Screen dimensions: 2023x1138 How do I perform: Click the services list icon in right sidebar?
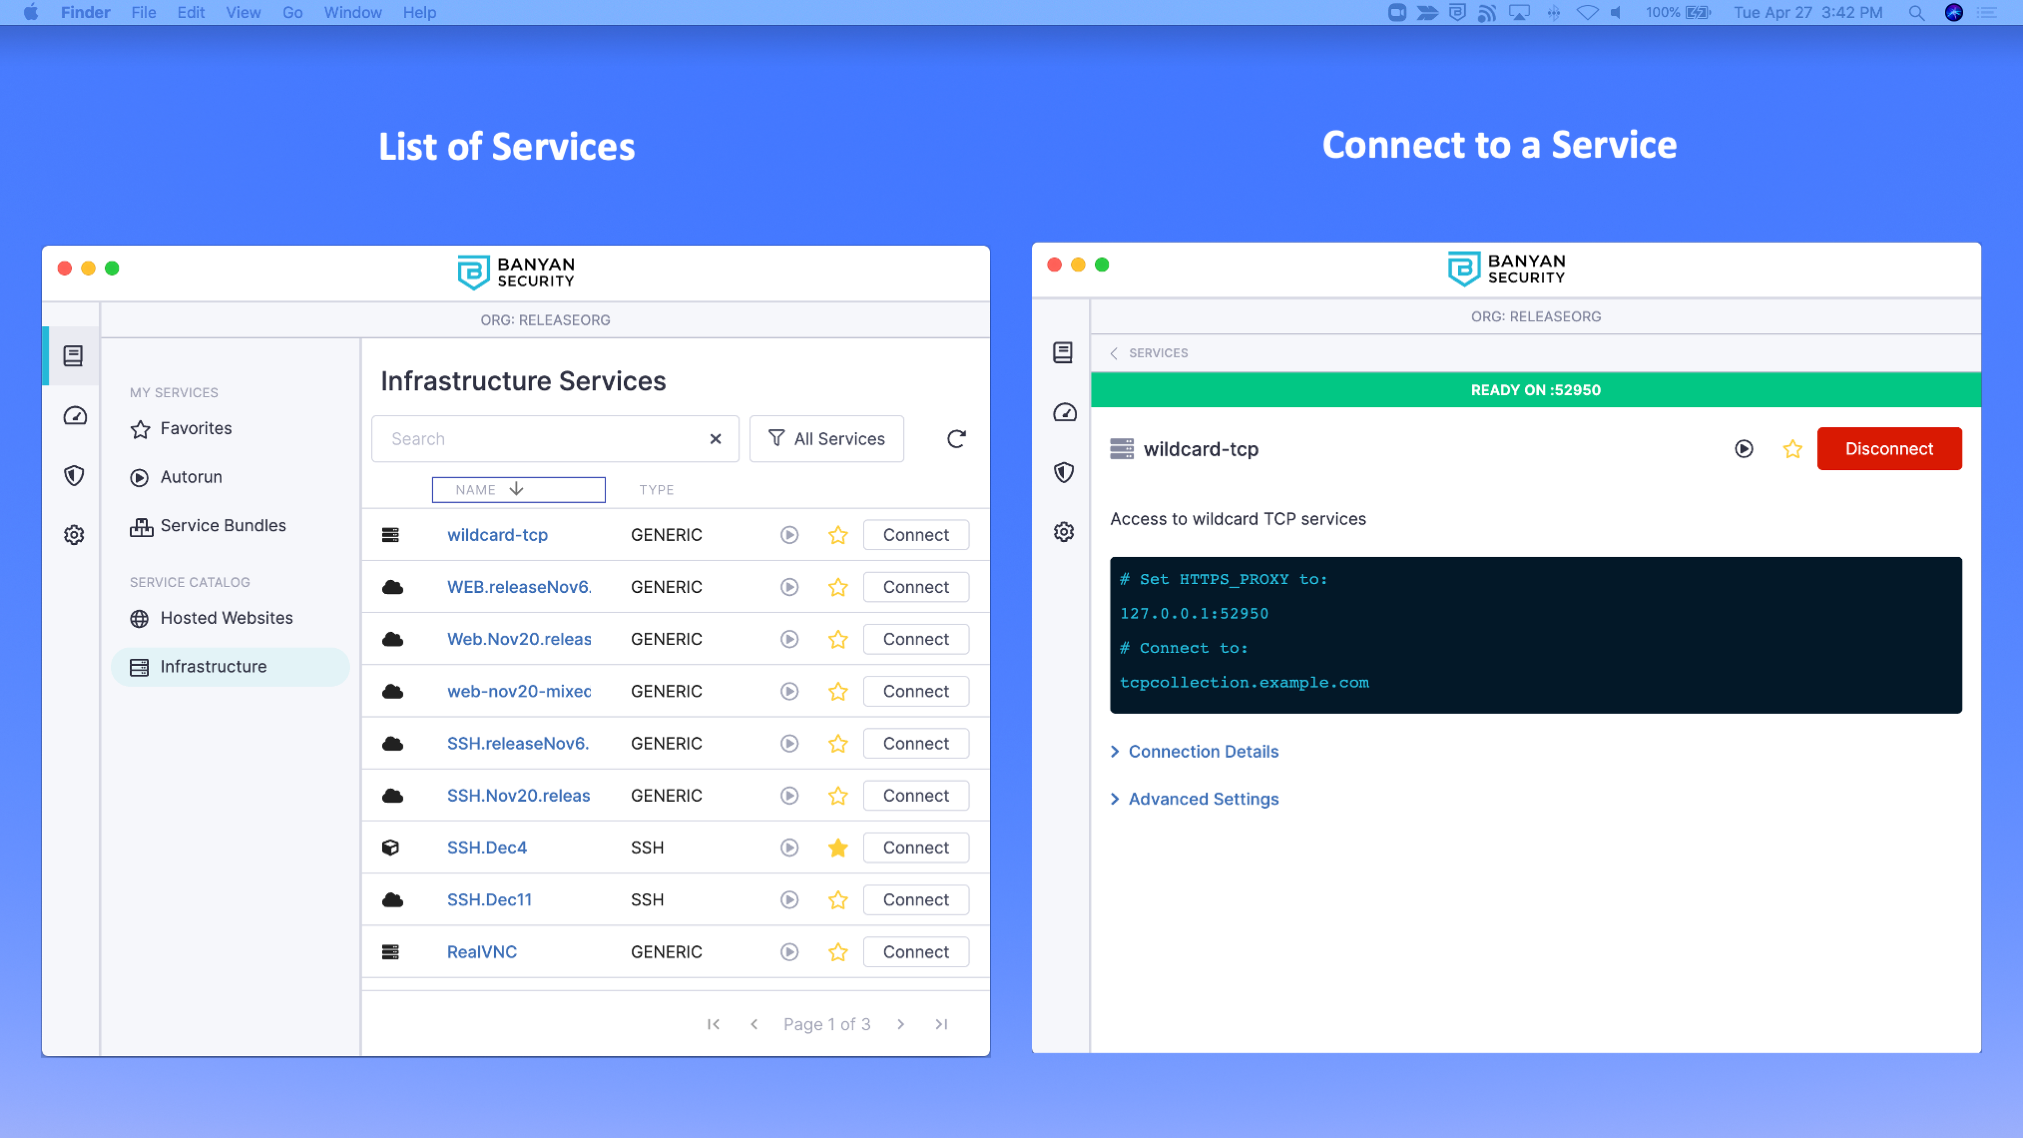(x=1063, y=352)
